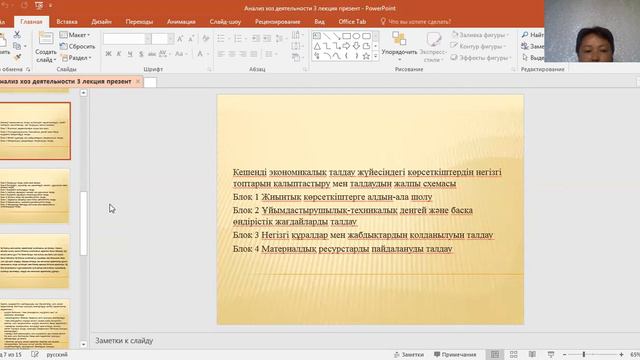Close the Анализ хоз деятельности document tab

138,82
